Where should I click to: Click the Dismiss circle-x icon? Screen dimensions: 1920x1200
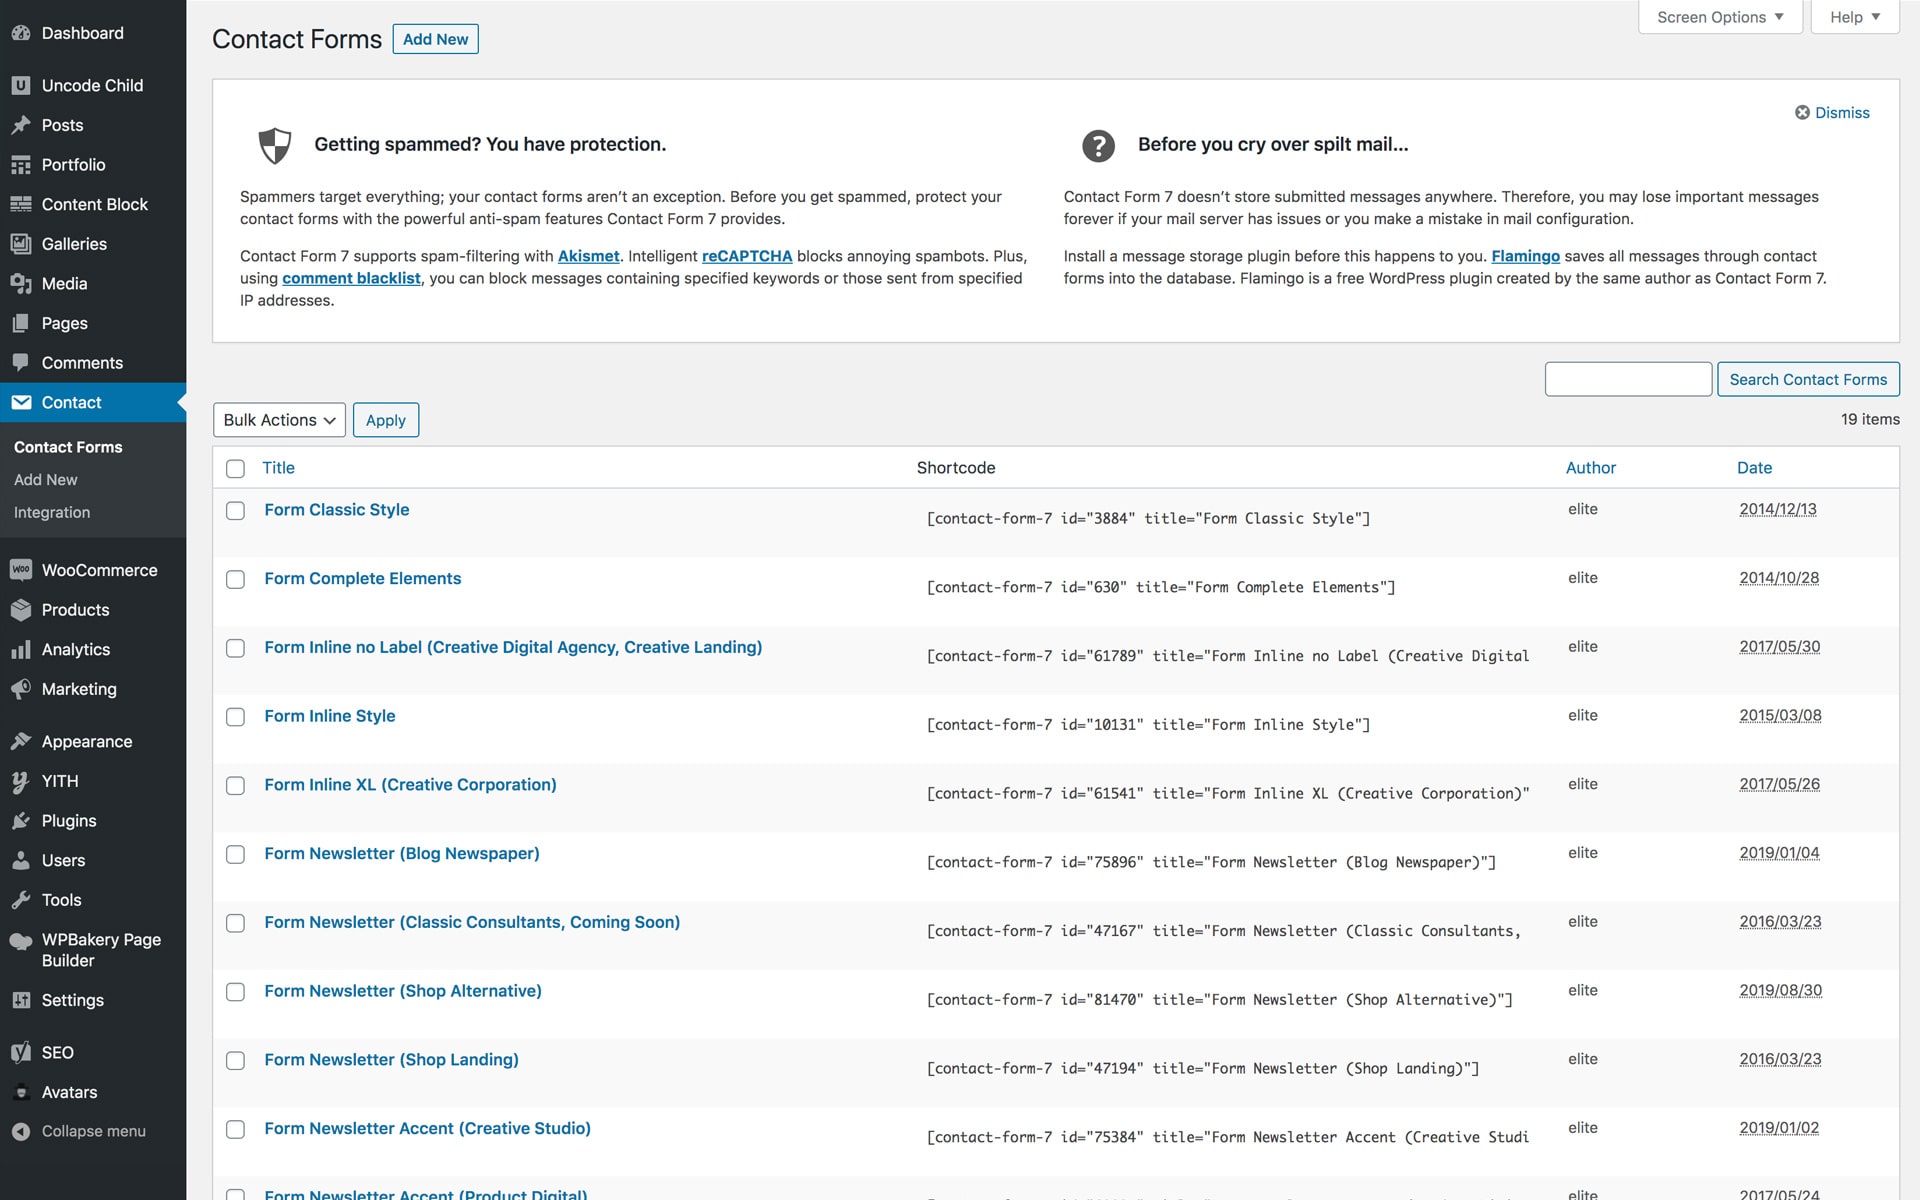1802,113
